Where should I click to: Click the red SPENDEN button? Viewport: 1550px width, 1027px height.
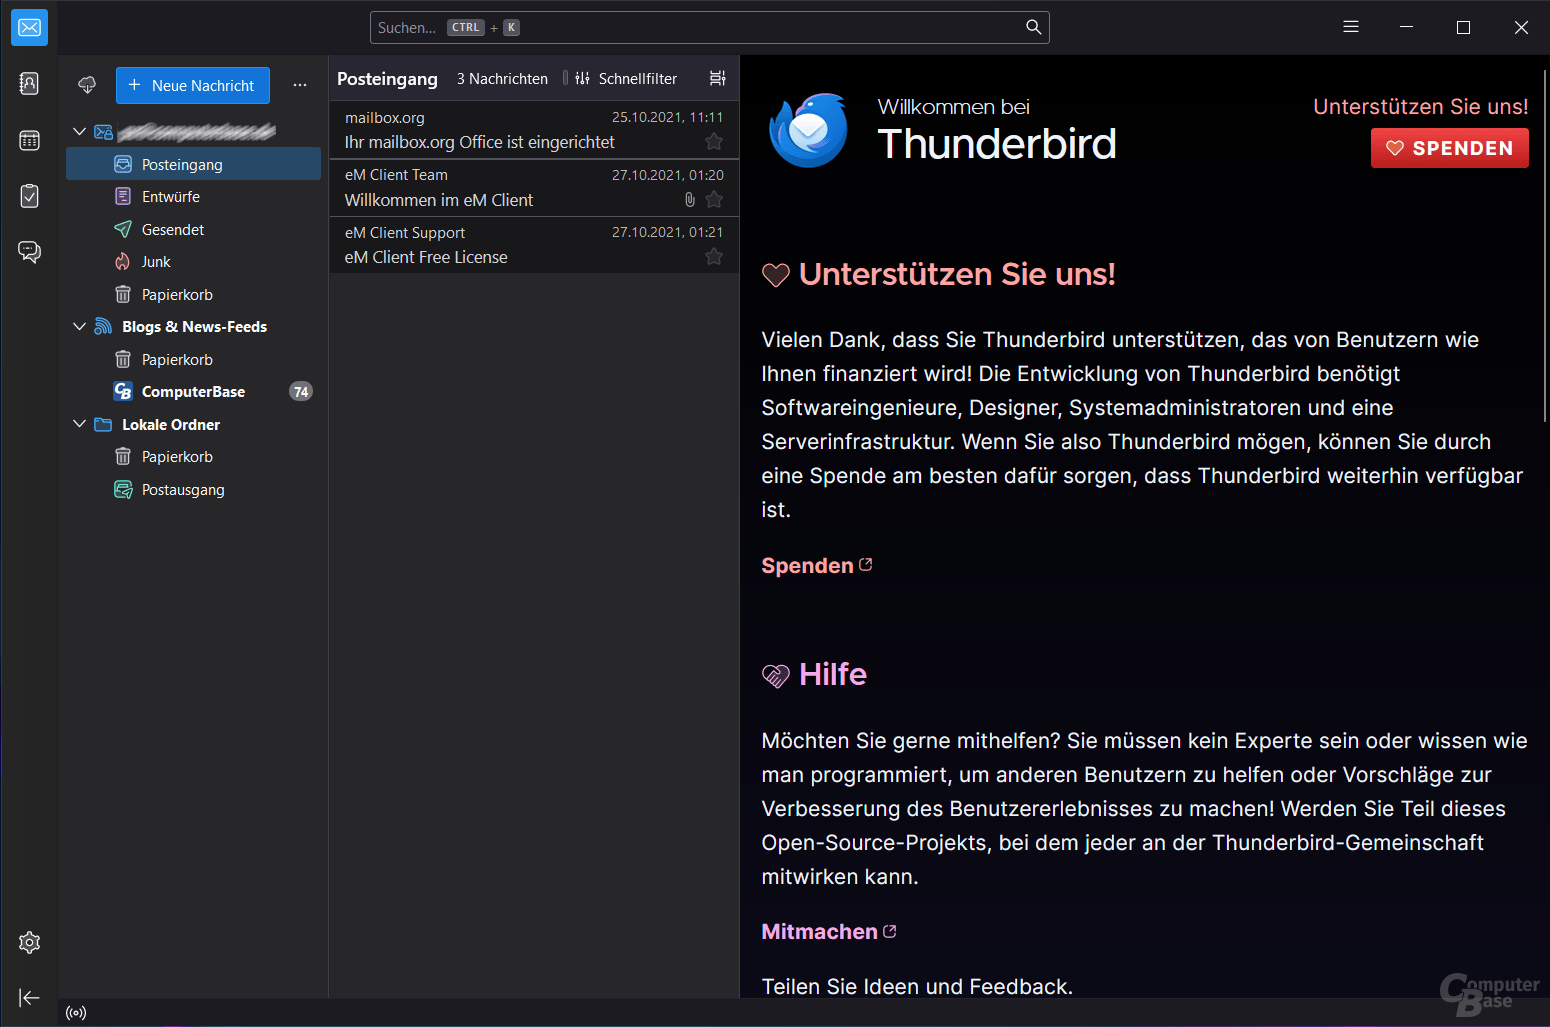tap(1449, 148)
